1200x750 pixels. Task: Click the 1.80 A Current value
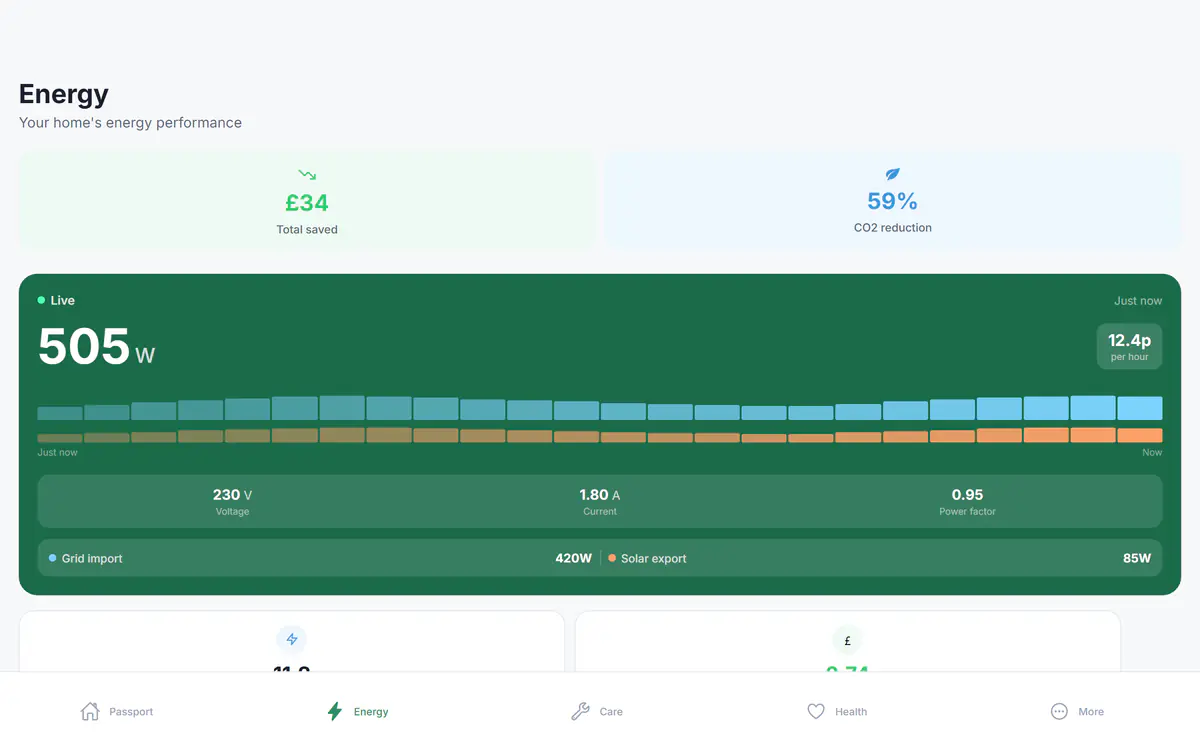[x=600, y=495]
